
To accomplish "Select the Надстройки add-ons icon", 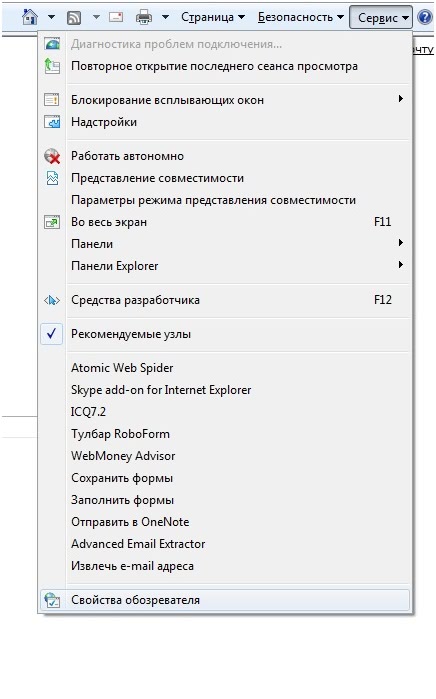I will (52, 122).
